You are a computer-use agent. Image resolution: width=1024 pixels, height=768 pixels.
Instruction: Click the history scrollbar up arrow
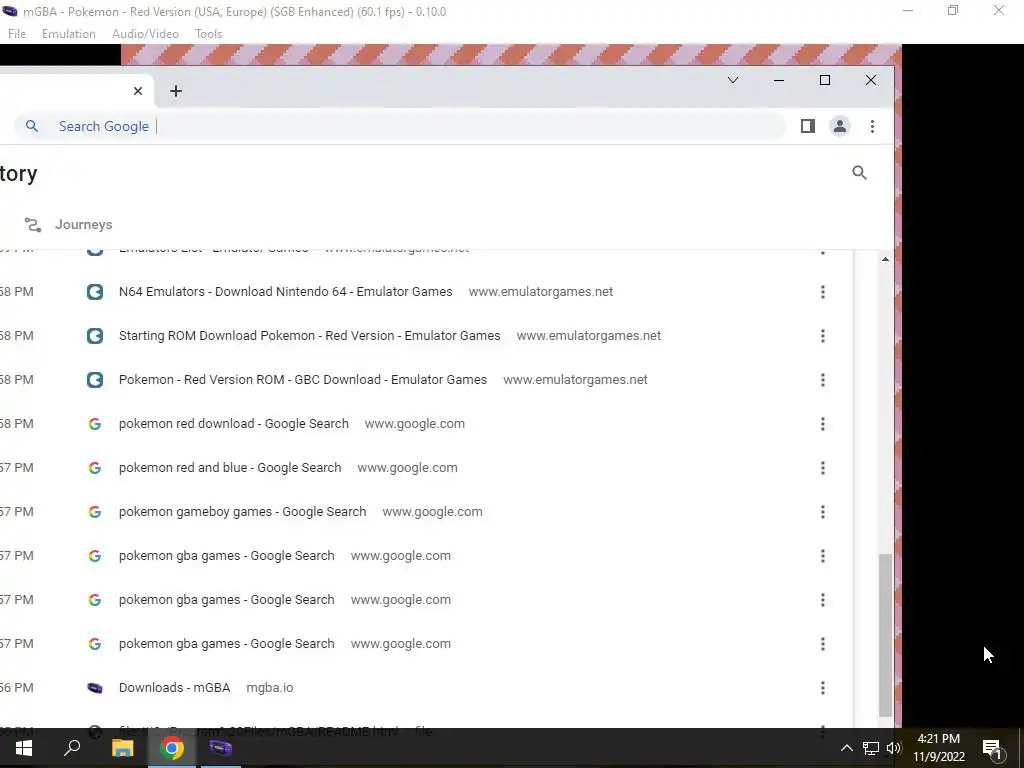(x=885, y=259)
